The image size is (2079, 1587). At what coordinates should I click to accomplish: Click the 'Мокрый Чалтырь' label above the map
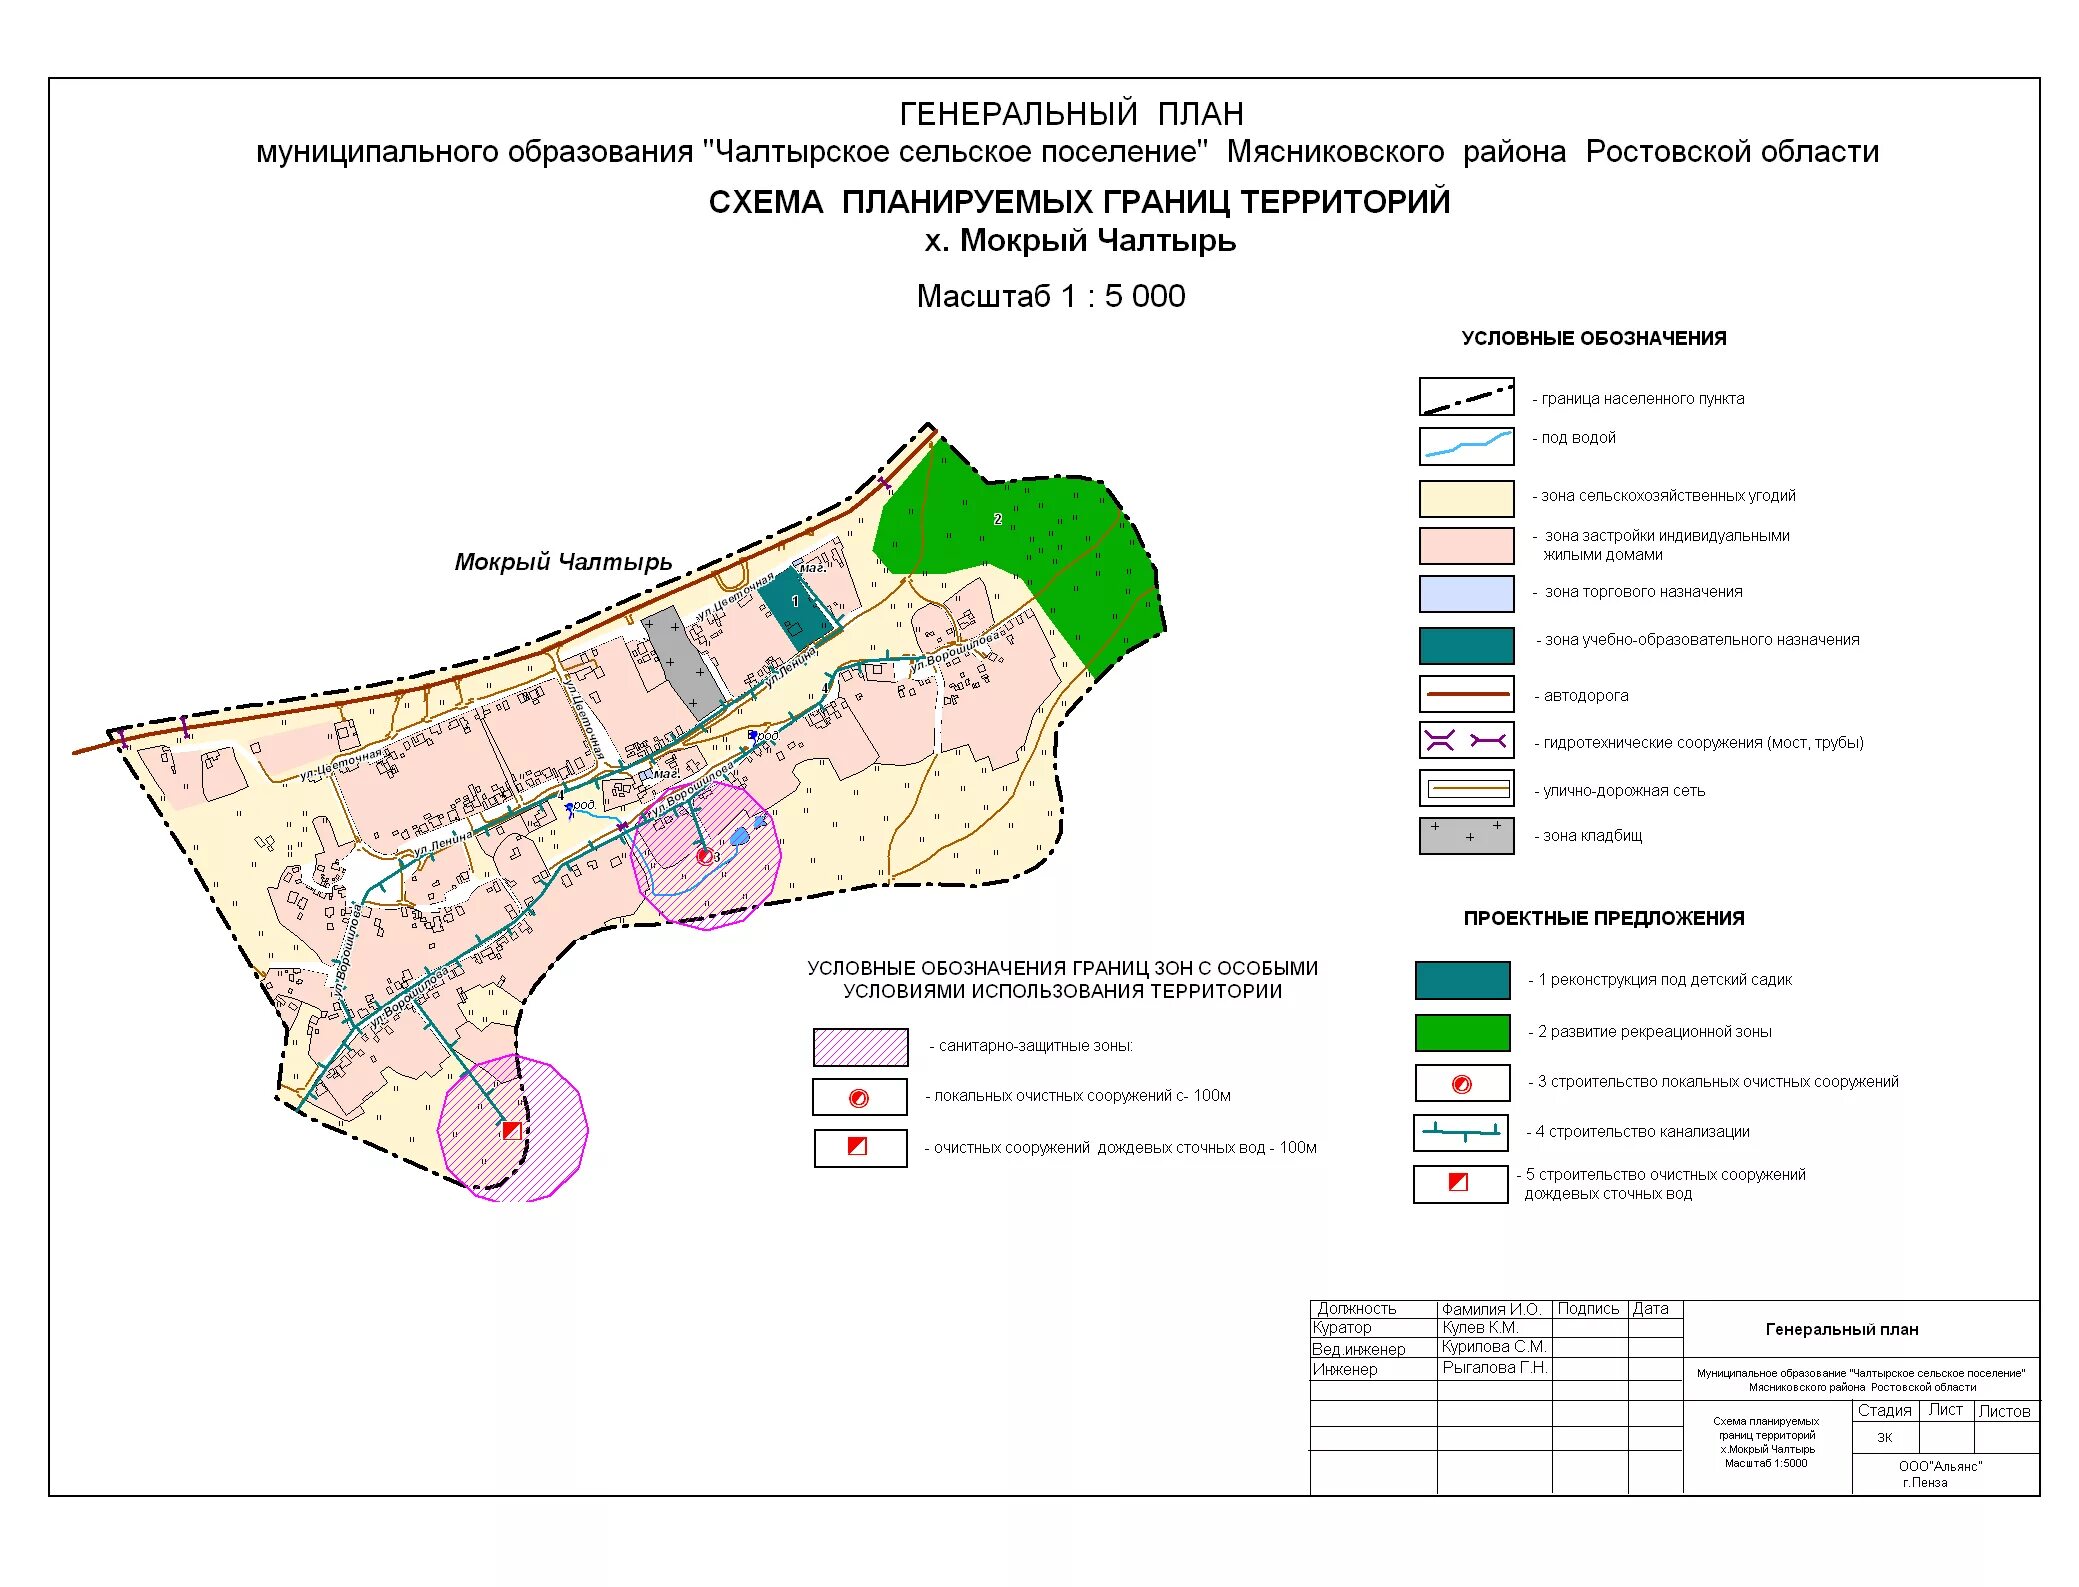coord(563,562)
